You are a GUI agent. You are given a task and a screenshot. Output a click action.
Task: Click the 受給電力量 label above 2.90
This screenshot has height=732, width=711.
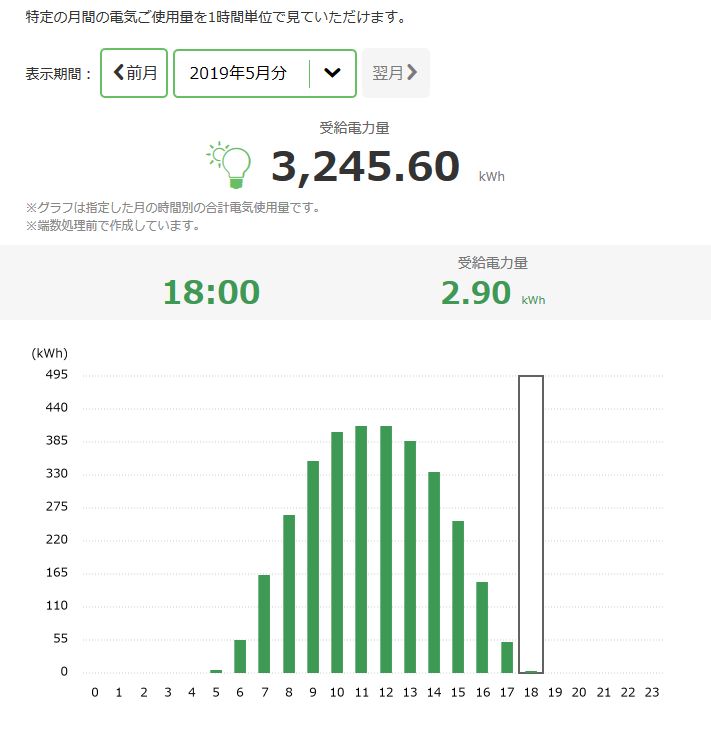tap(493, 263)
